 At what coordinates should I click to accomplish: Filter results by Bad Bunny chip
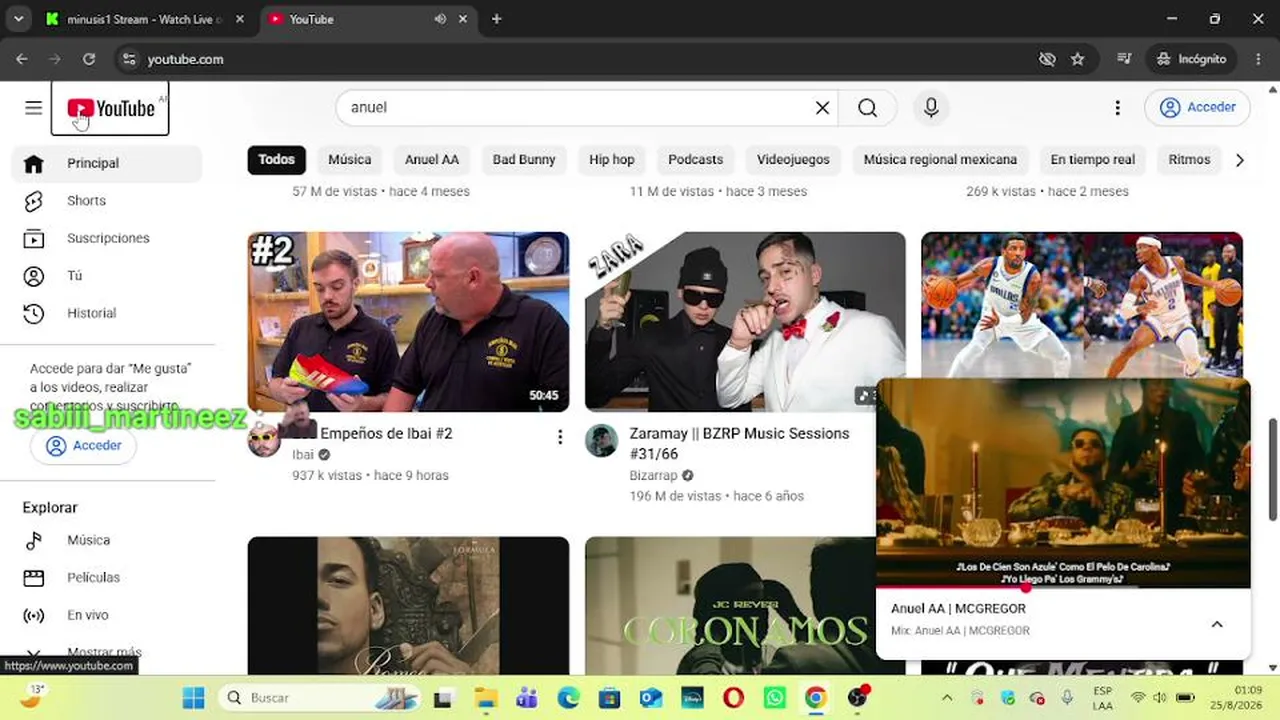pos(524,160)
